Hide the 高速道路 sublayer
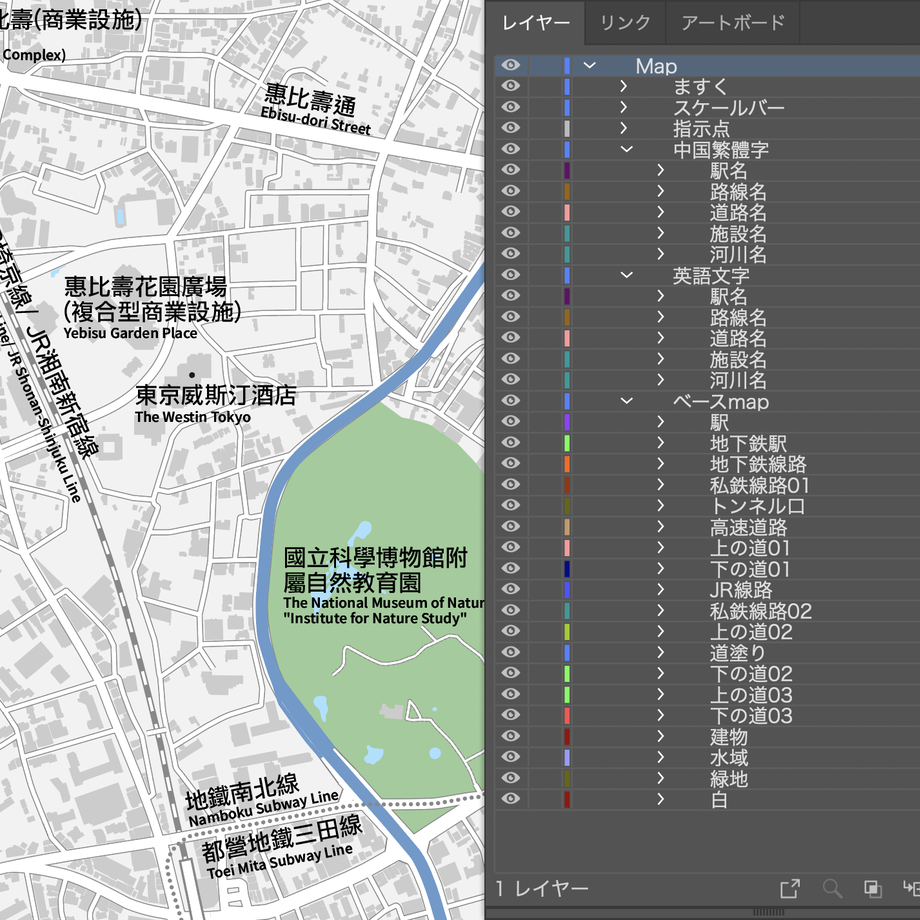Image resolution: width=920 pixels, height=920 pixels. point(510,526)
